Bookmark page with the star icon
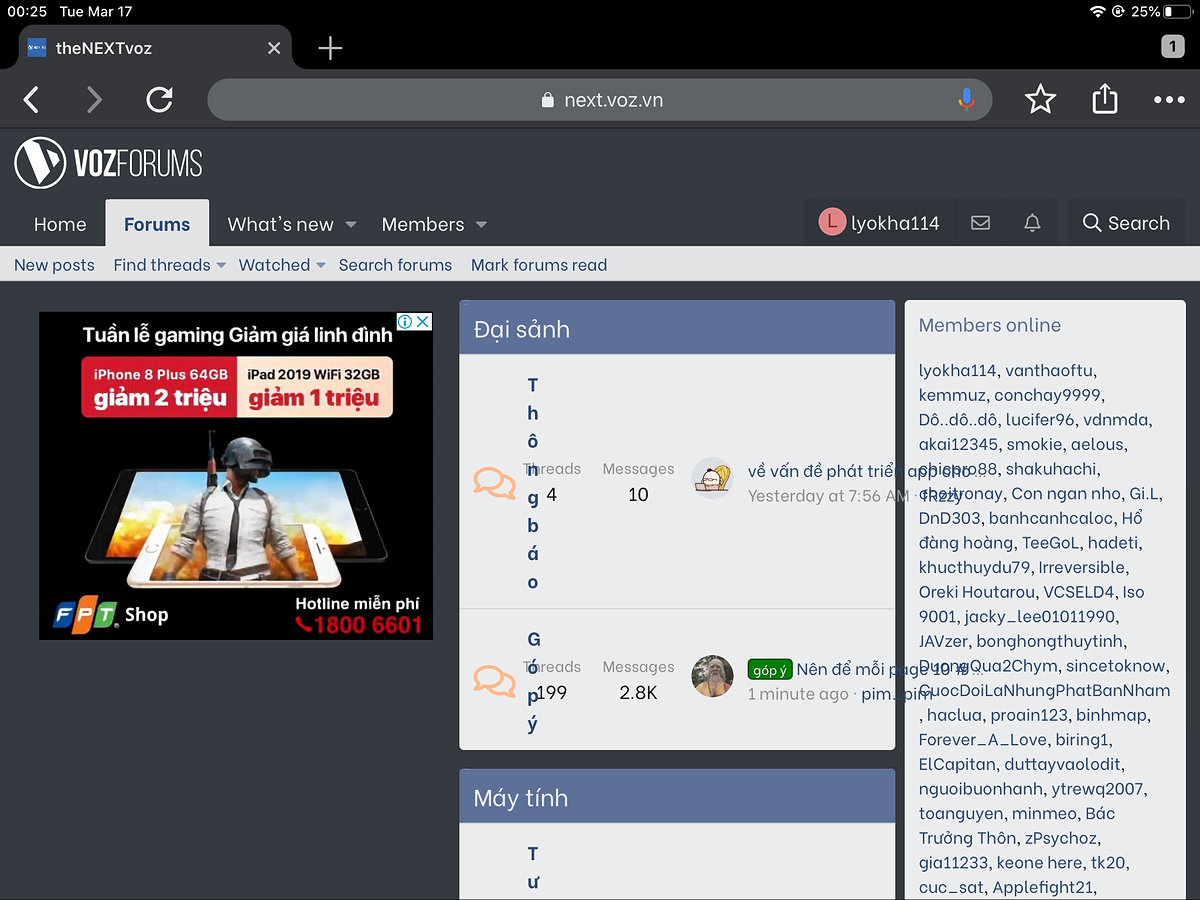The image size is (1200, 900). tap(1040, 99)
